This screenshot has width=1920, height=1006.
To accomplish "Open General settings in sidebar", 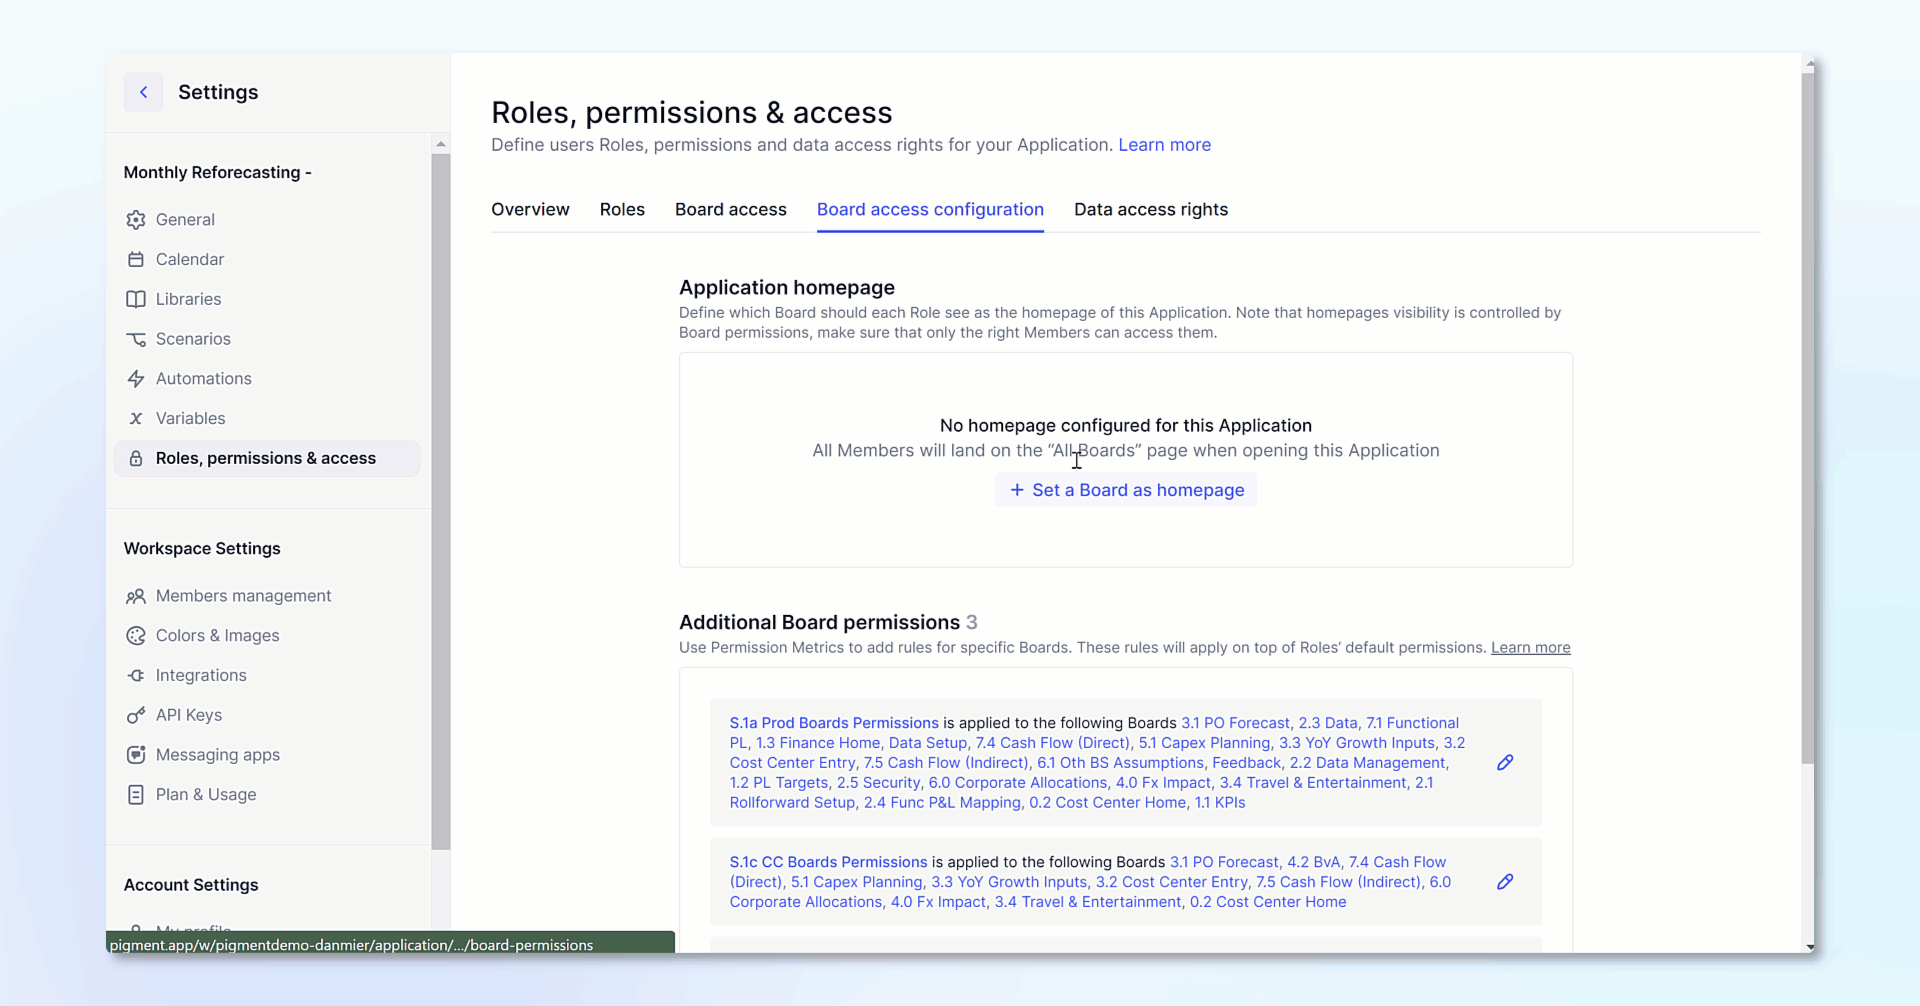I will click(x=267, y=220).
